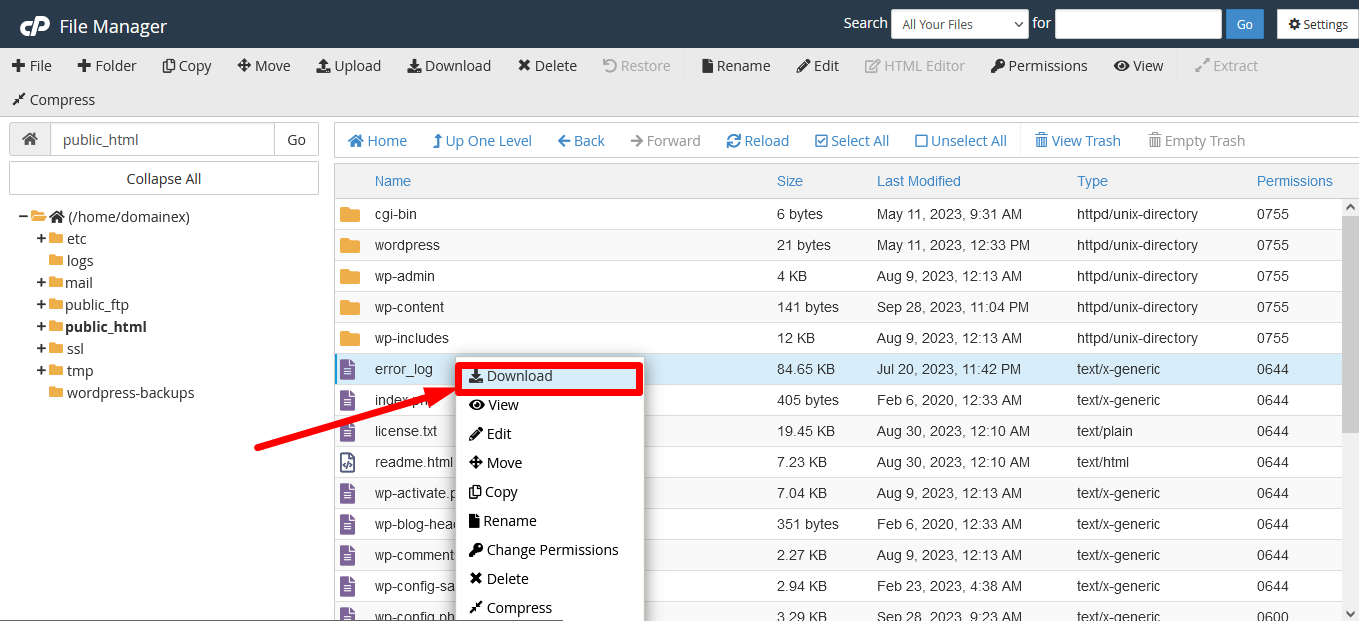
Task: Click the home icon beside path field
Action: pyautogui.click(x=30, y=140)
